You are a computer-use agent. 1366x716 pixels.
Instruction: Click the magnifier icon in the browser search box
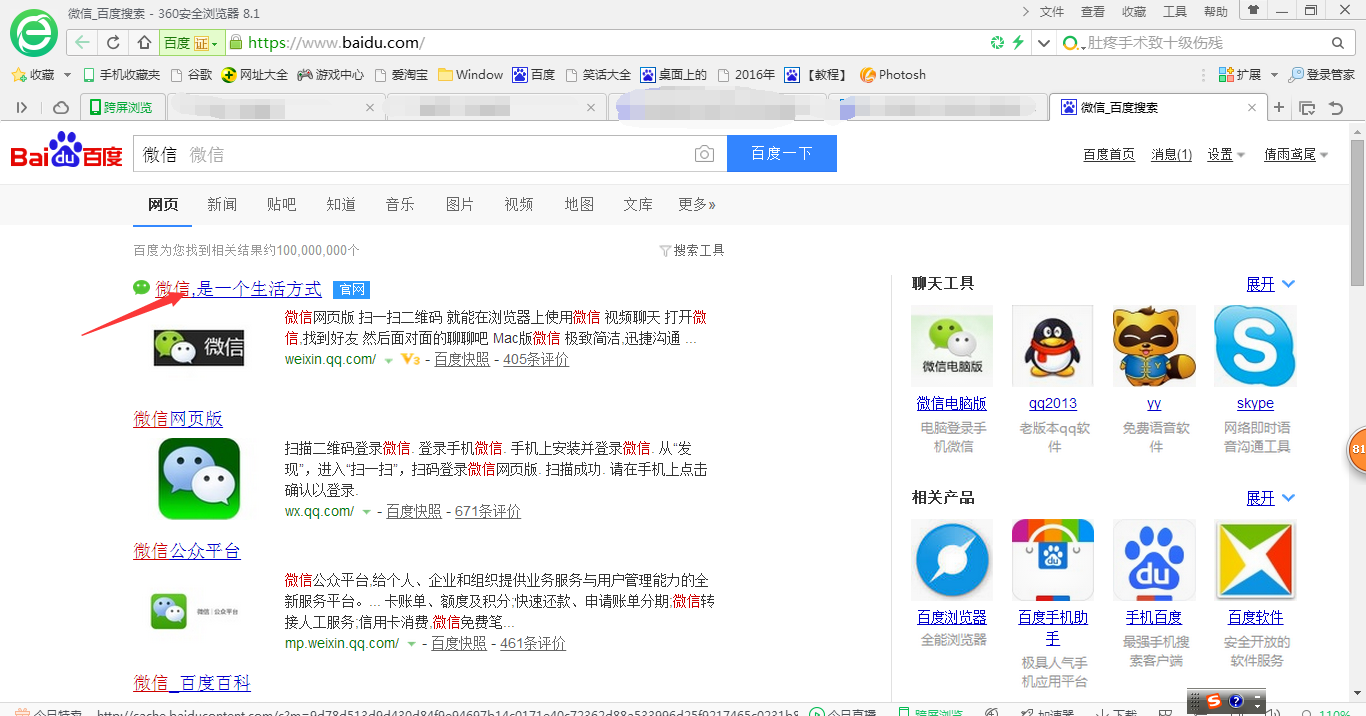[x=1338, y=43]
